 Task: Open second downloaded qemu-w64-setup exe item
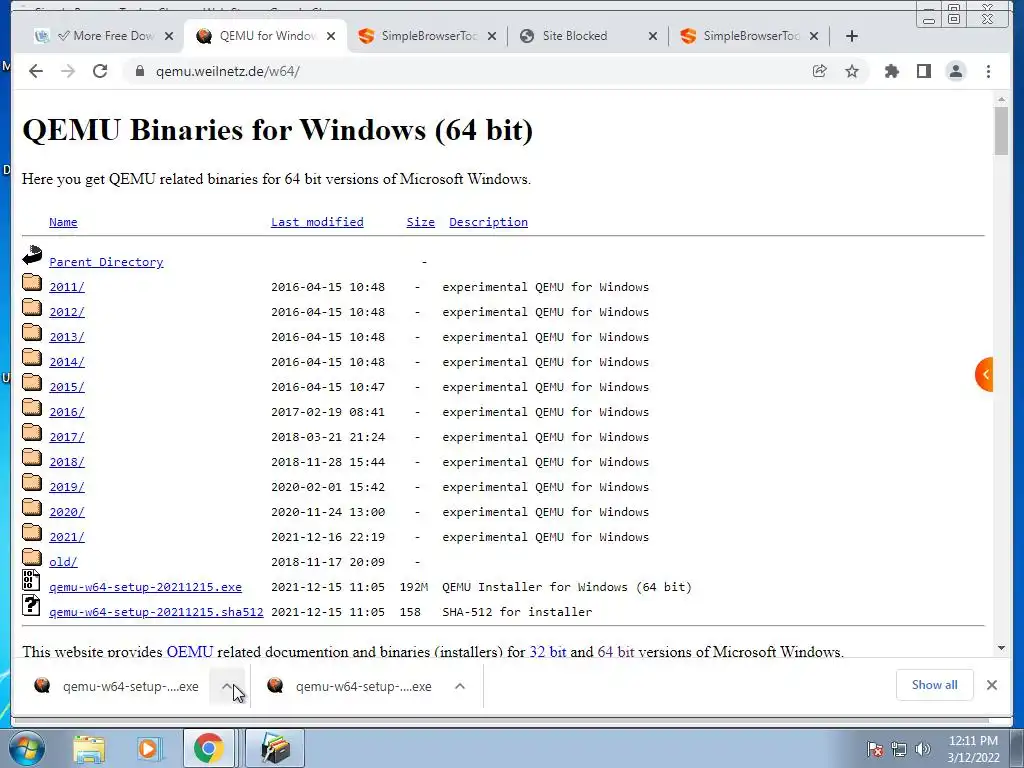point(350,686)
